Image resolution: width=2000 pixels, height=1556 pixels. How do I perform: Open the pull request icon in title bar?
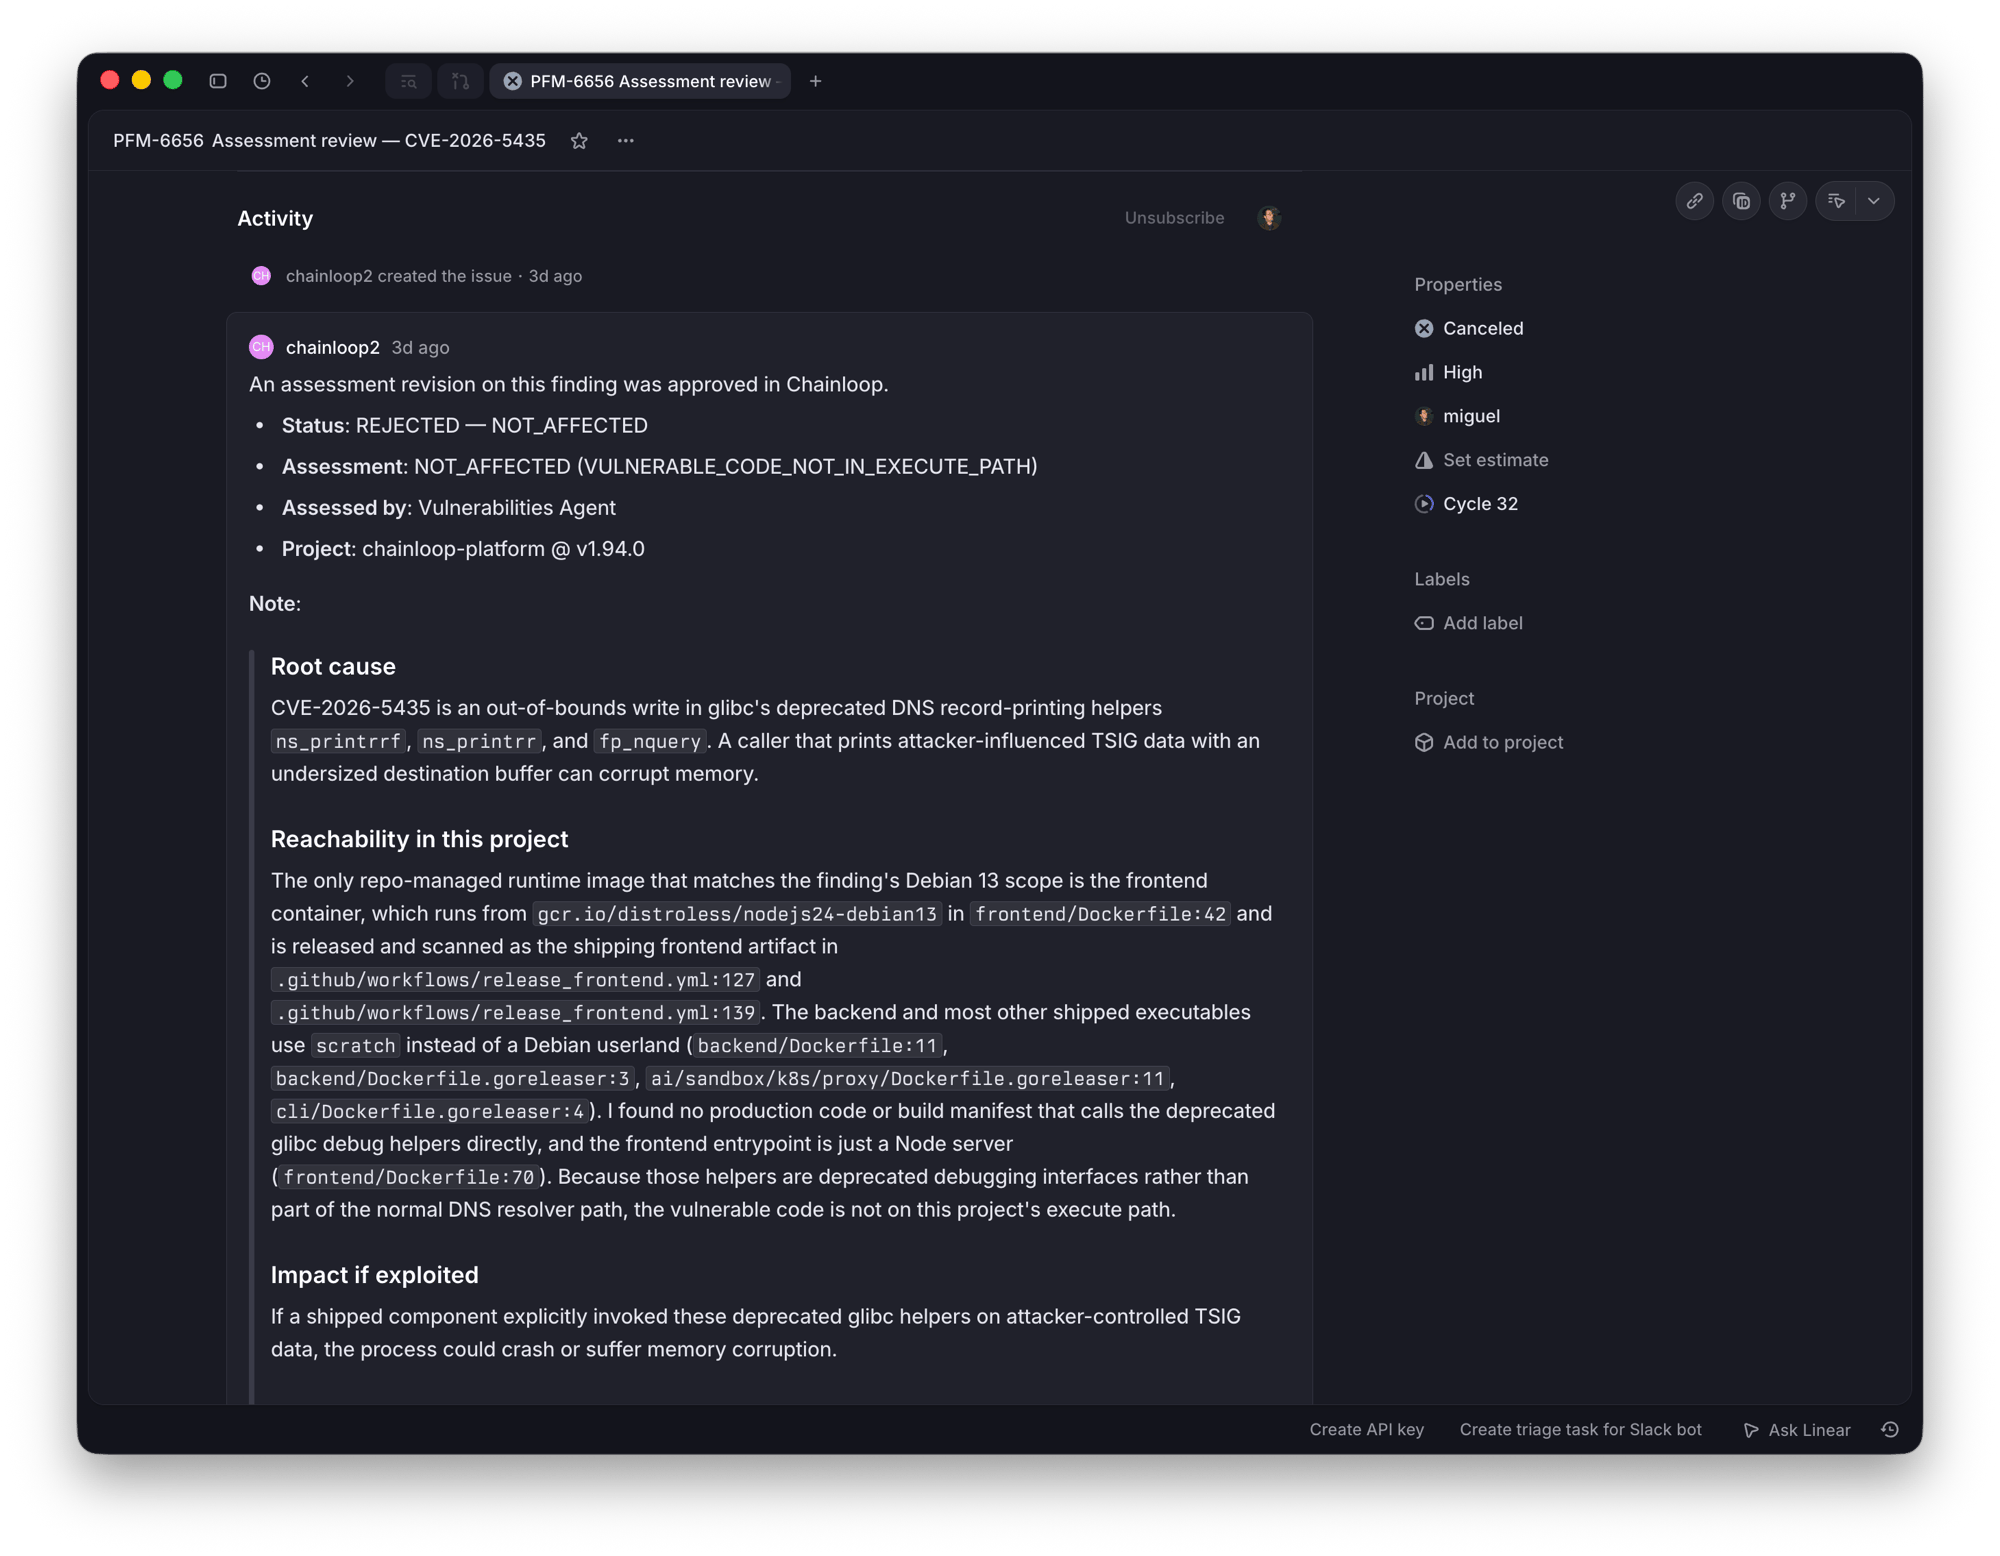click(461, 81)
